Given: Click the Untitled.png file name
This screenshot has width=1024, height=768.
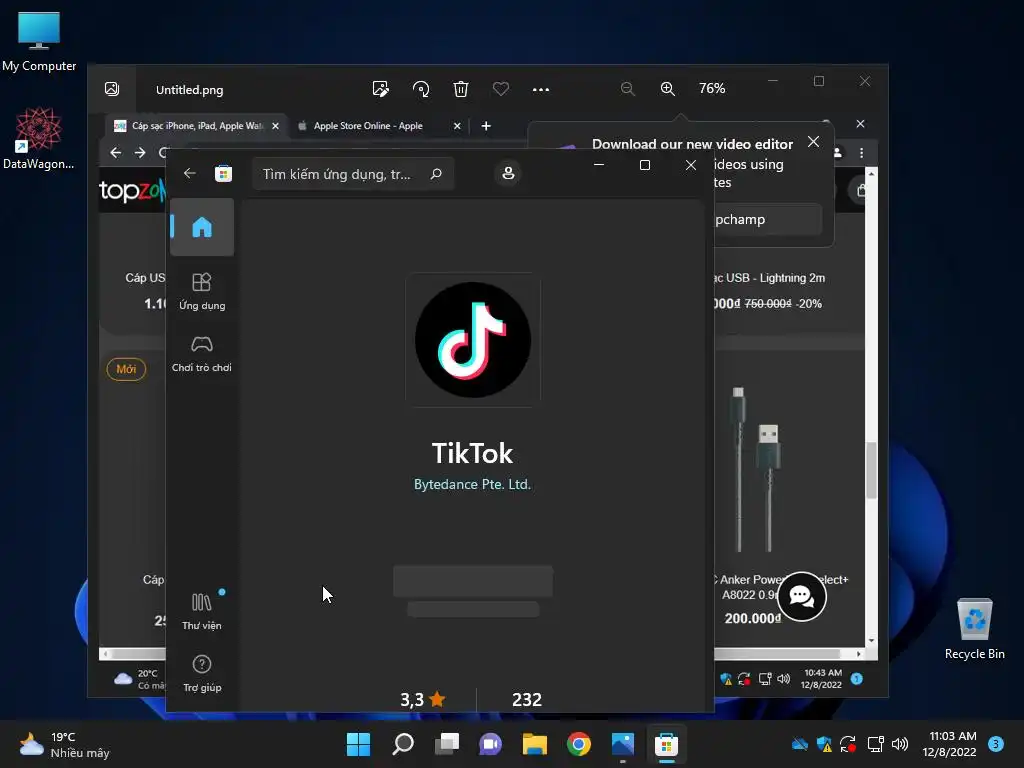Looking at the screenshot, I should (x=189, y=90).
